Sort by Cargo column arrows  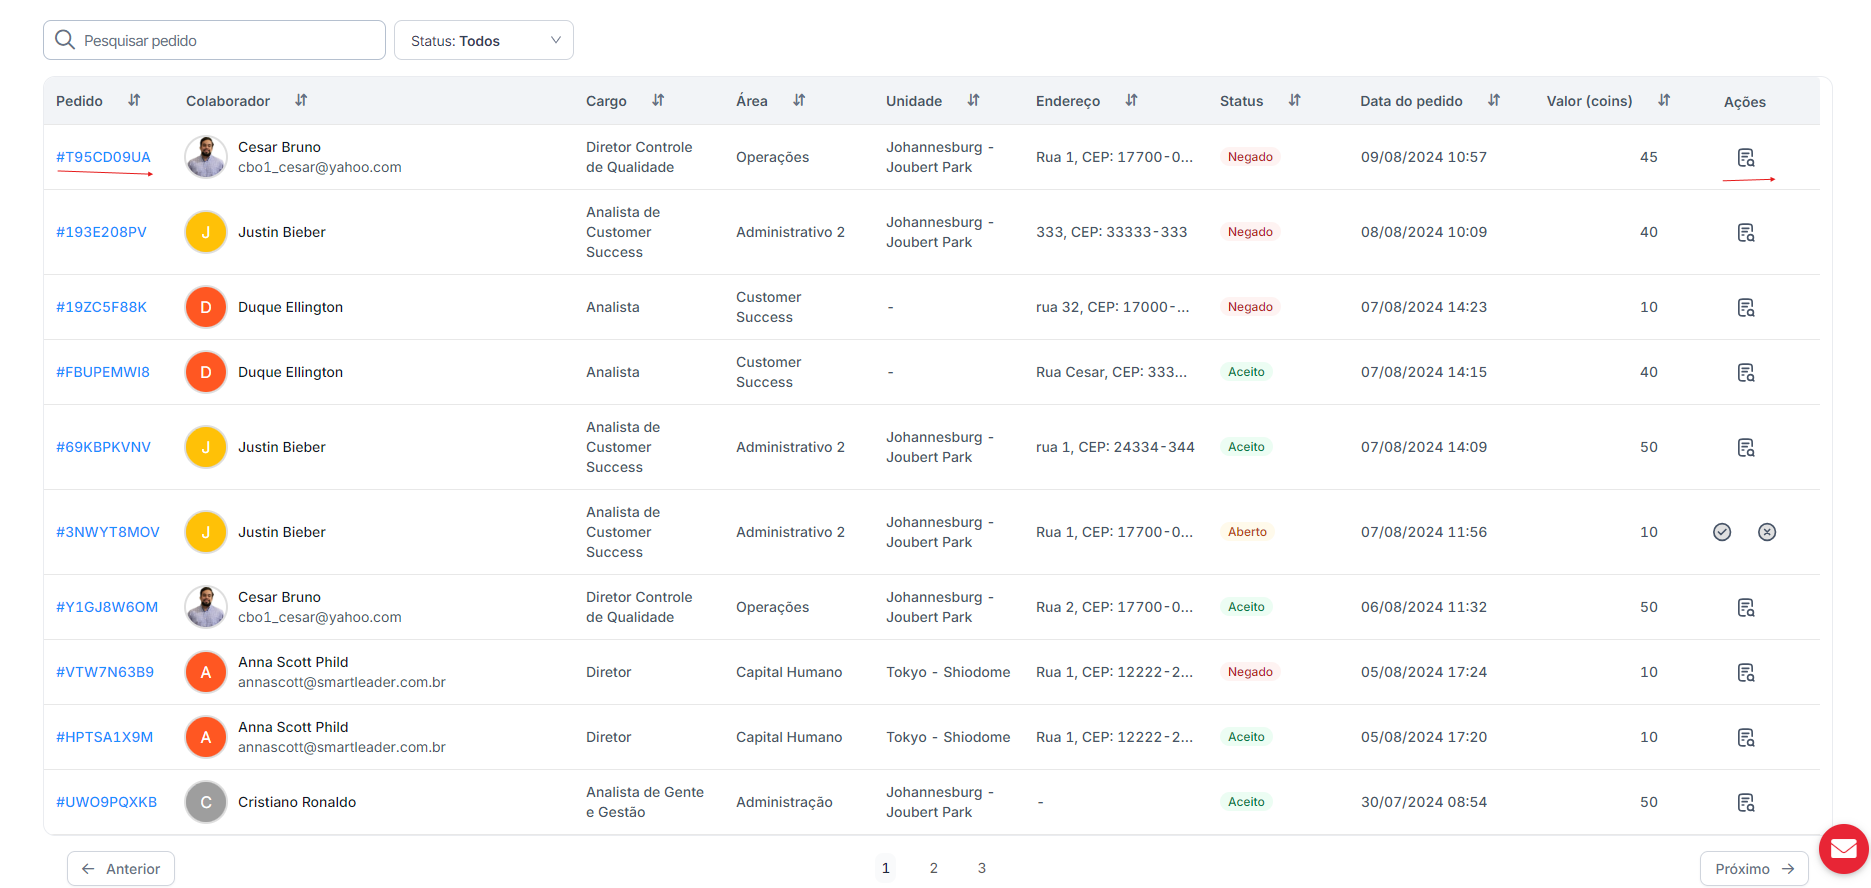tap(658, 100)
